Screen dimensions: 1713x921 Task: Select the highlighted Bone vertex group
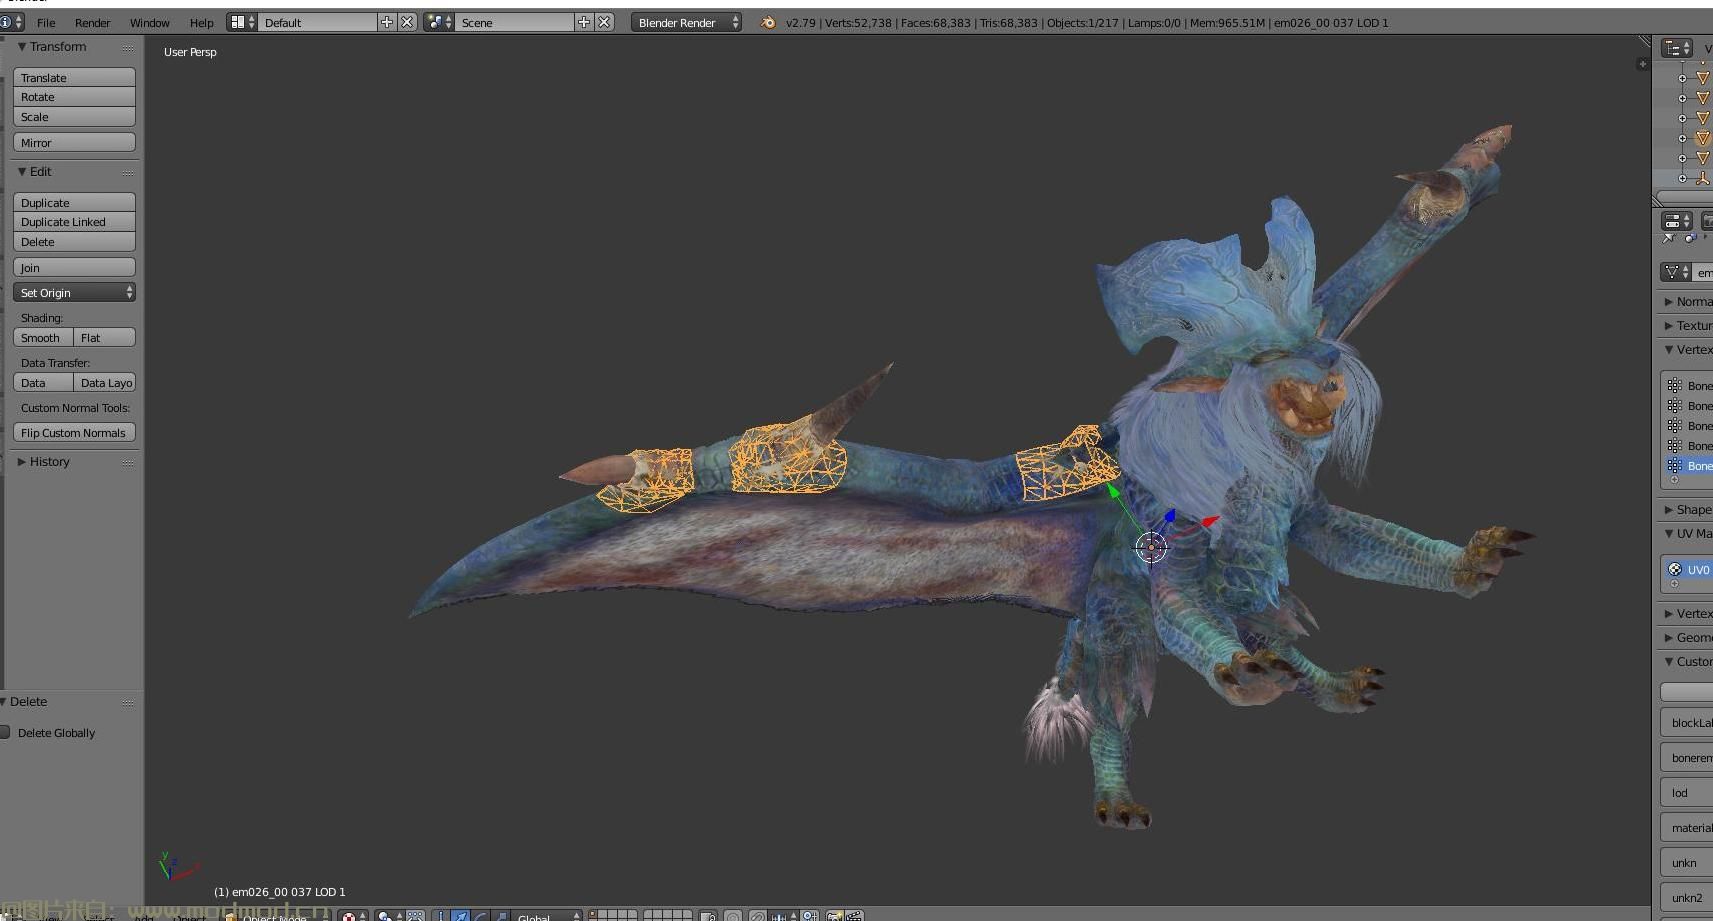(x=1688, y=466)
